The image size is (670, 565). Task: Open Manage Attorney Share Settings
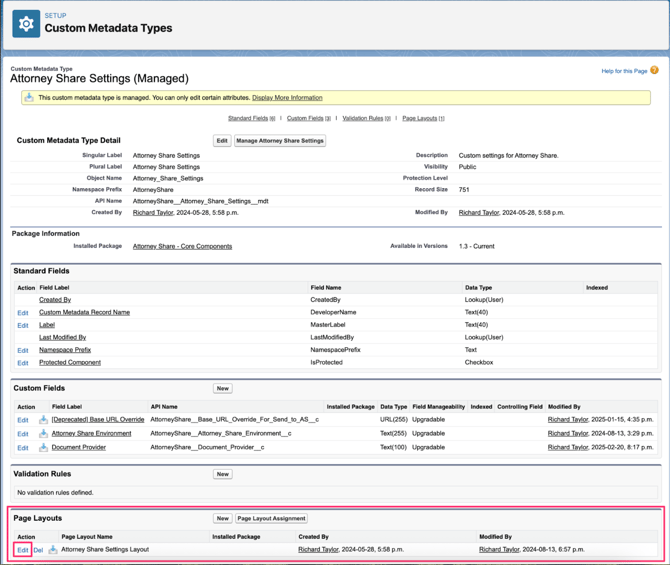(x=280, y=141)
